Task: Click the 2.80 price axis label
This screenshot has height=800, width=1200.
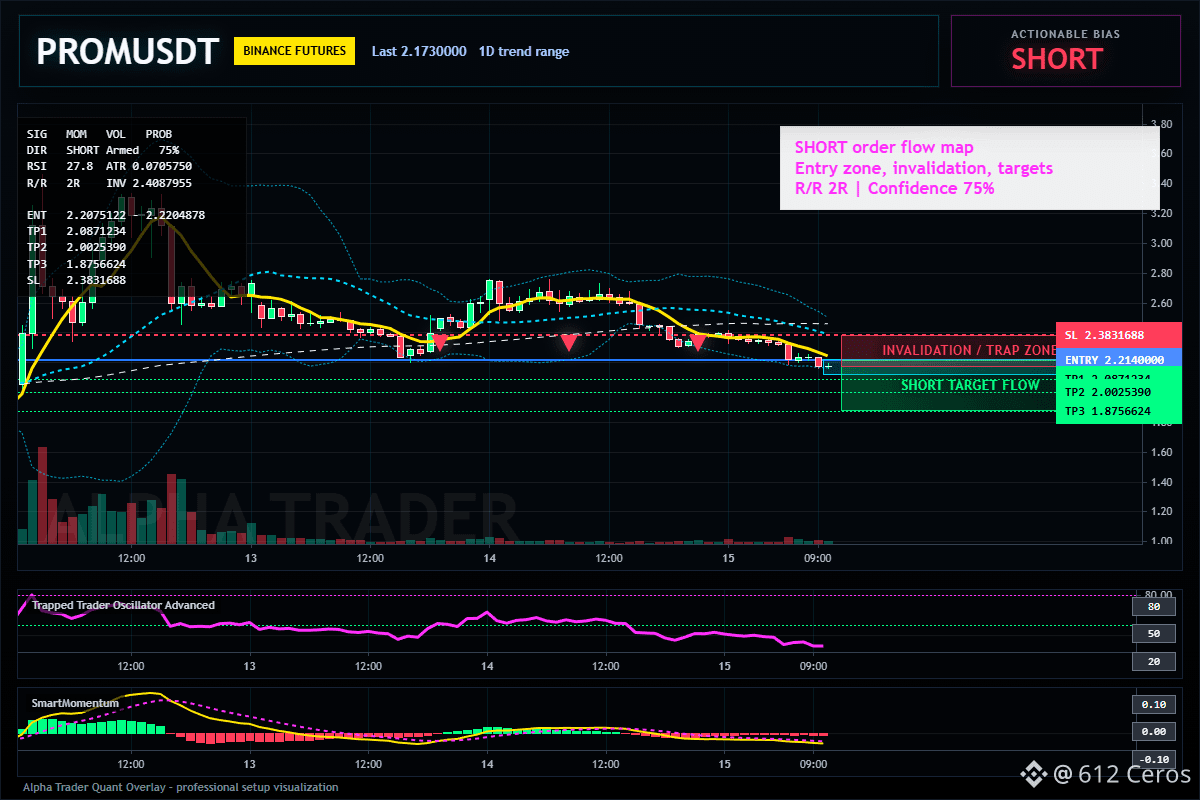Action: (x=1161, y=273)
